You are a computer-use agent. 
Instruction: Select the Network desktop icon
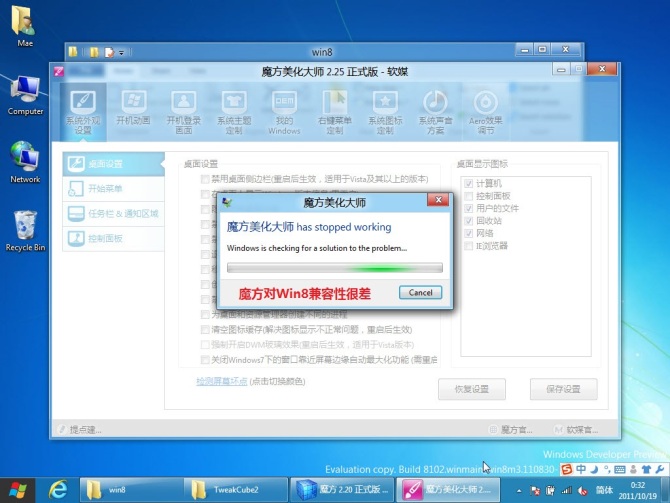coord(25,162)
